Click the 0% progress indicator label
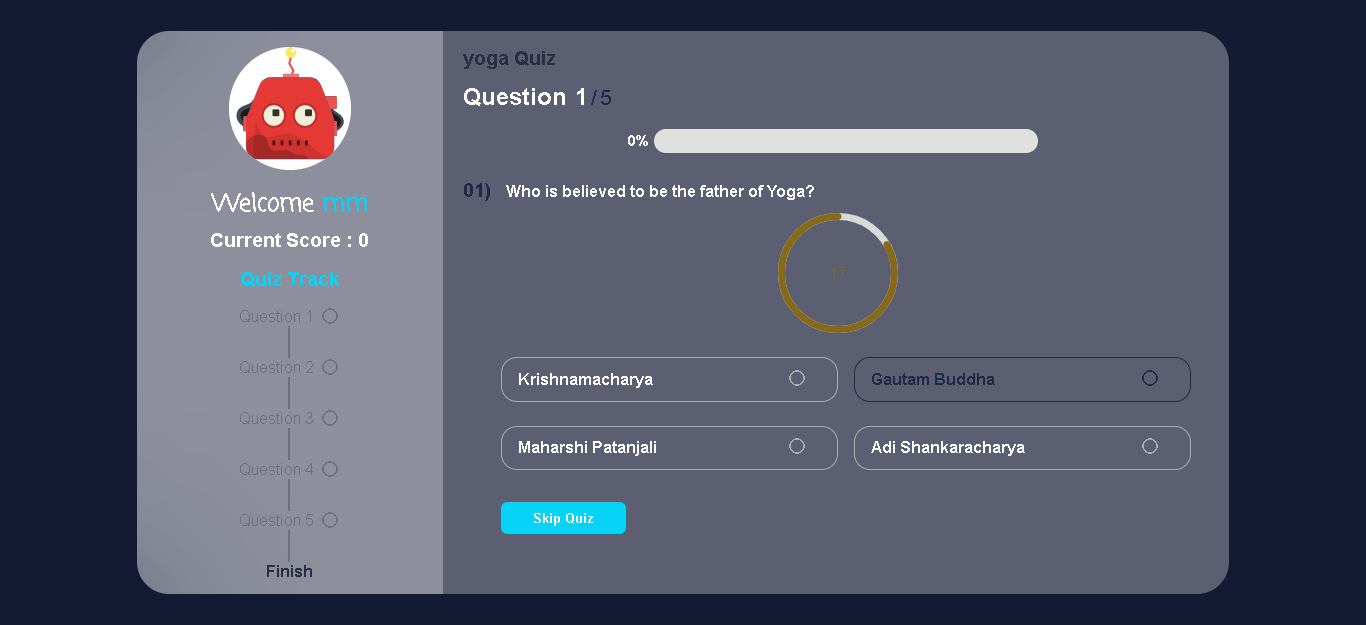 point(637,141)
